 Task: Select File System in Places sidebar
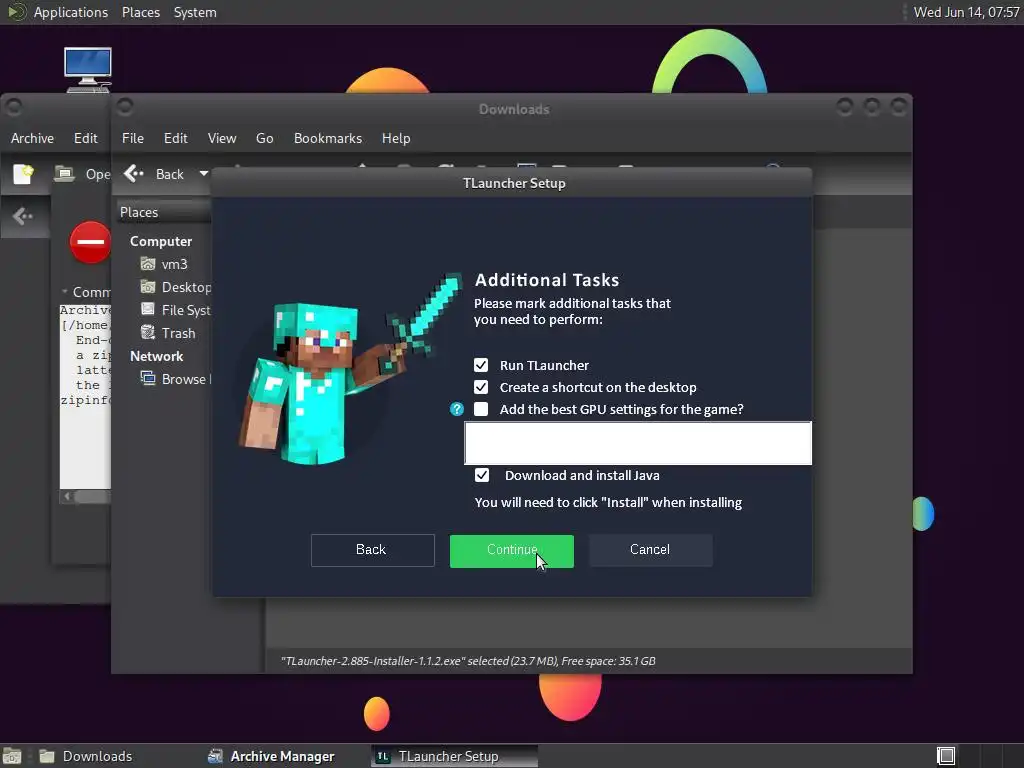[x=185, y=310]
